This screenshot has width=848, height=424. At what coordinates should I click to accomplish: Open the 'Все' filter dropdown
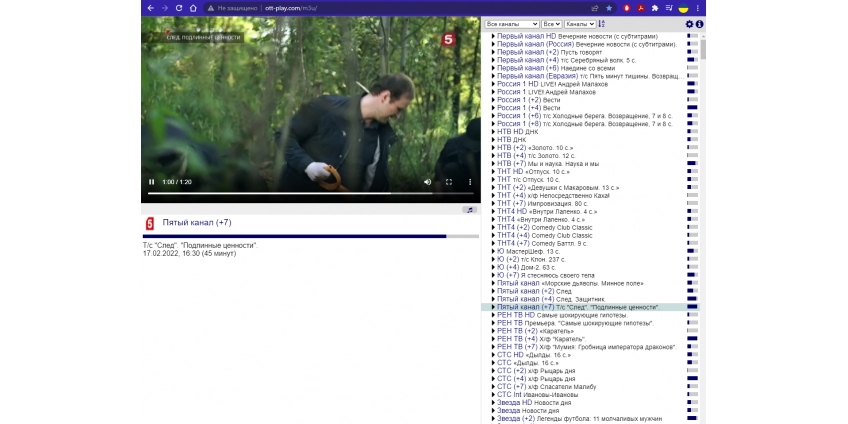coord(552,24)
